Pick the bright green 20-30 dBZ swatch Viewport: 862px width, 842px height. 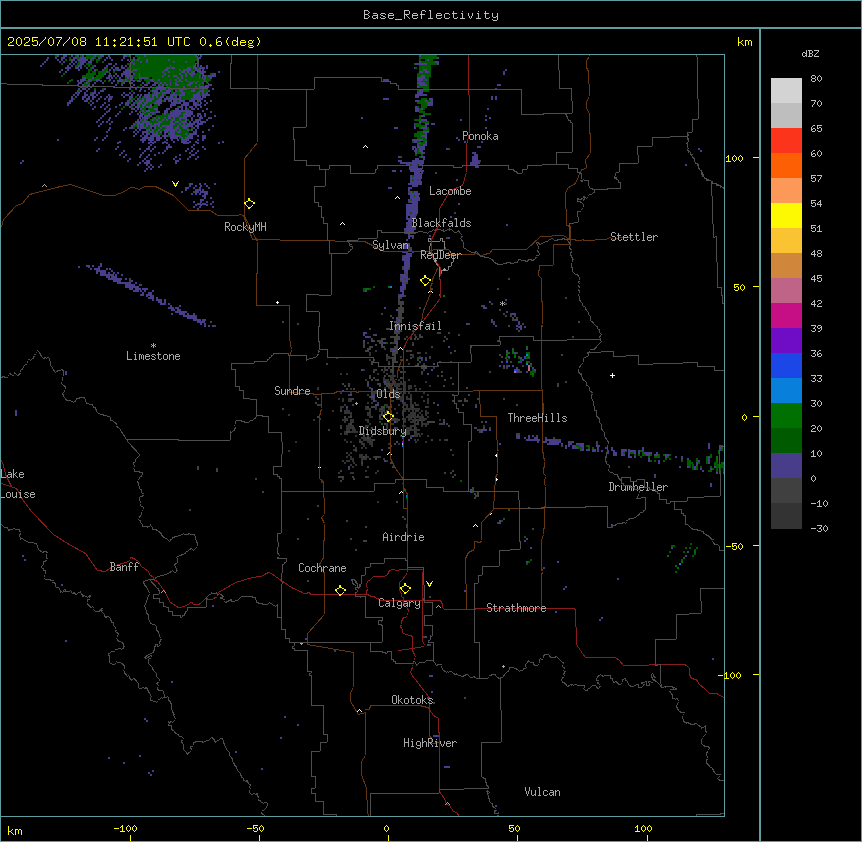click(x=786, y=416)
